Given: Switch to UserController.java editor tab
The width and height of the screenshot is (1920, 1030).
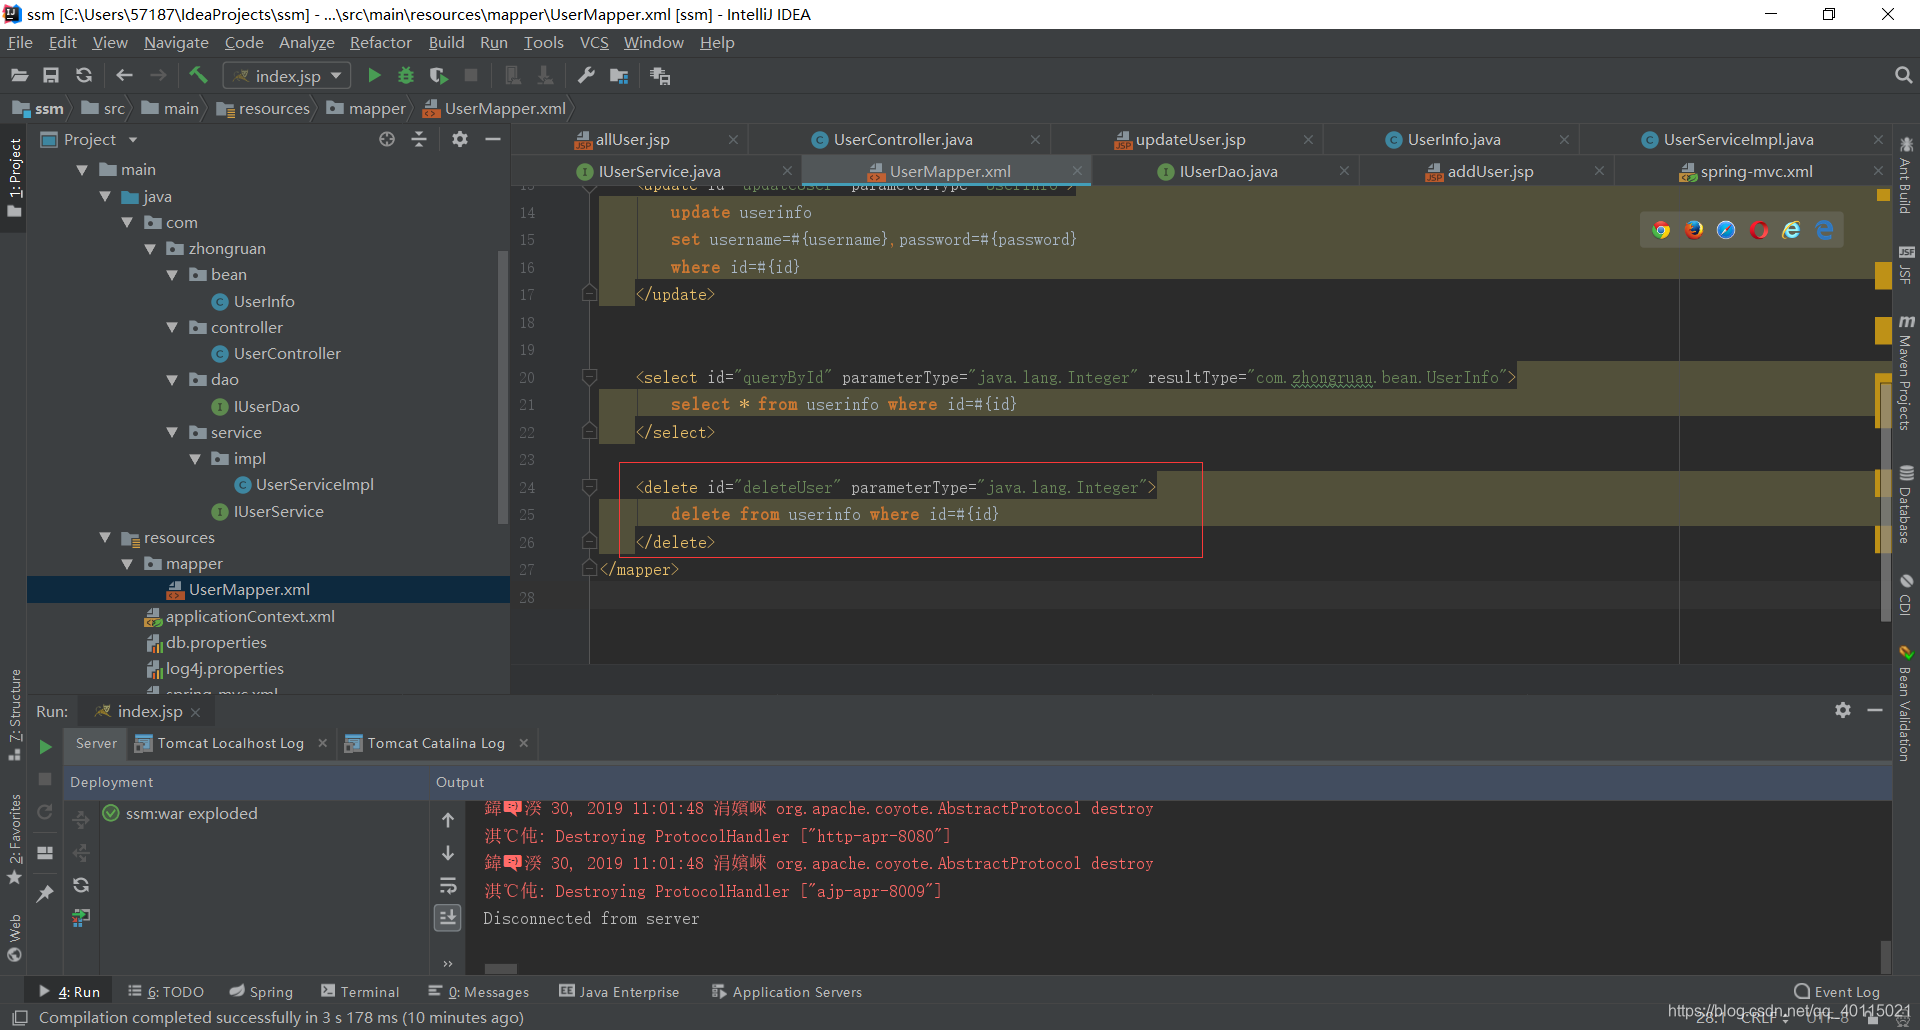Looking at the screenshot, I should (x=903, y=140).
